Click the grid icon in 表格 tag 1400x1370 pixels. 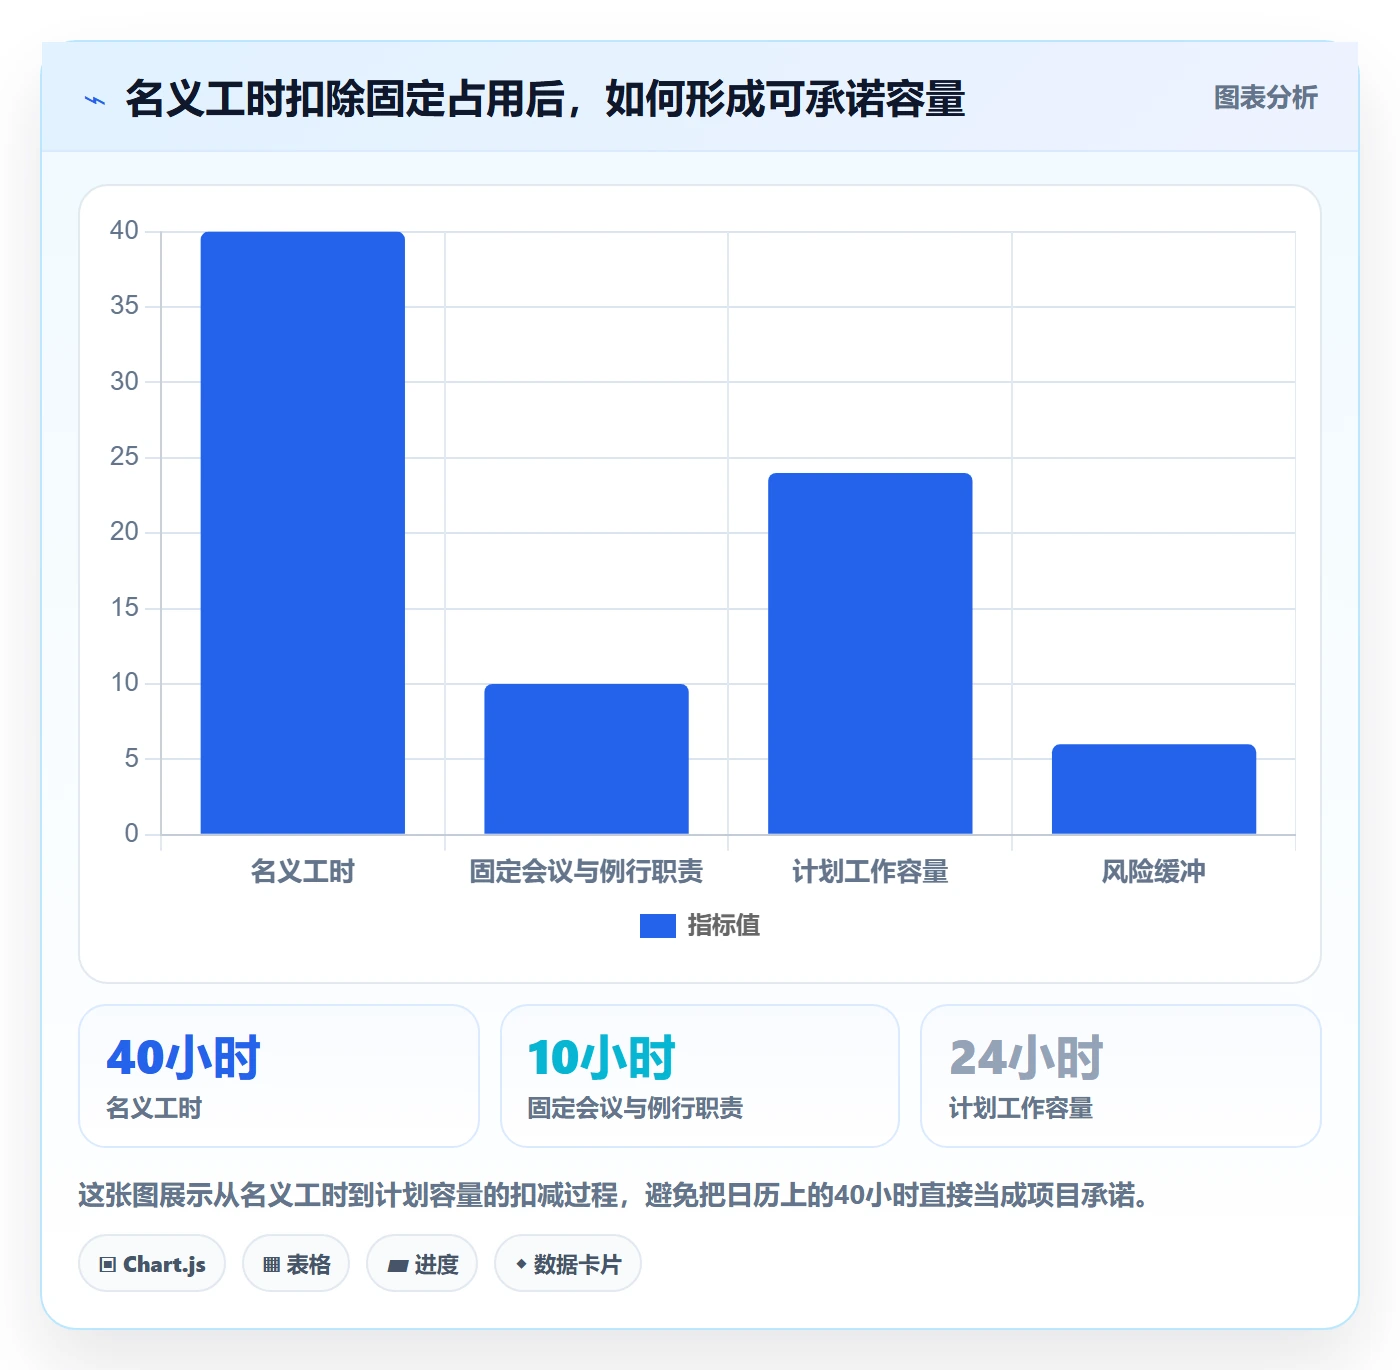pos(271,1265)
